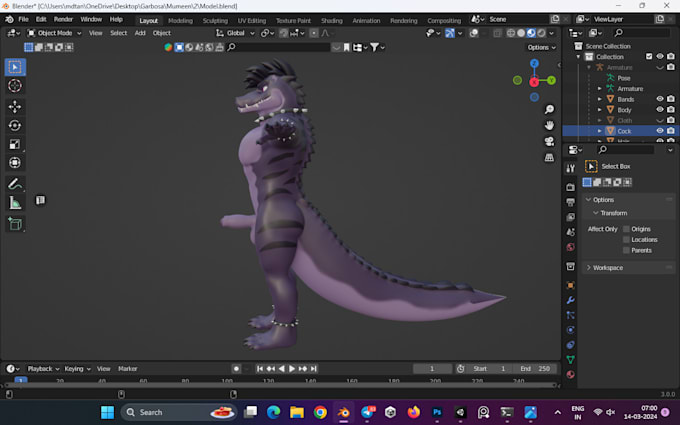680x425 pixels.
Task: Open the Keying dropdown in timeline
Action: [77, 369]
